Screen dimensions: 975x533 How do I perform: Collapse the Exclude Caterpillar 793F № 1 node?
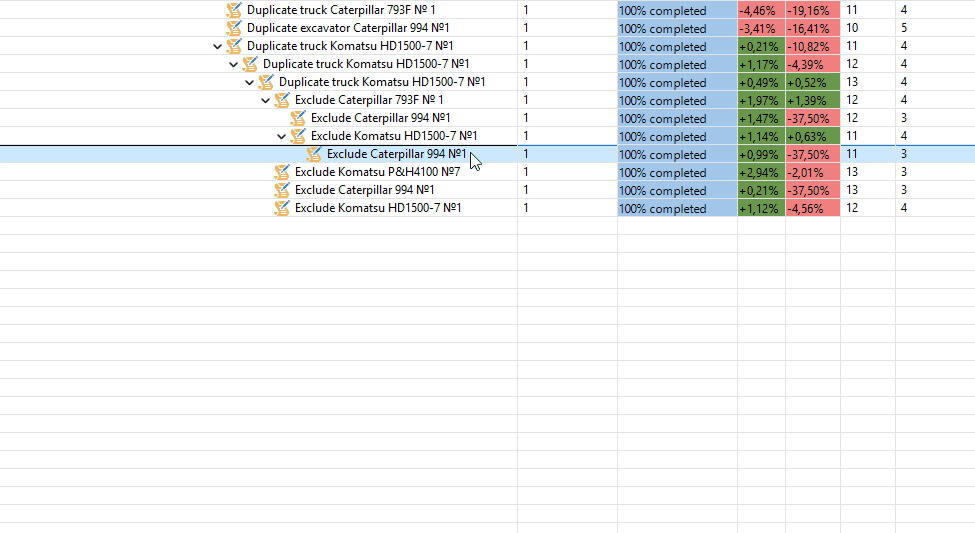click(x=266, y=101)
